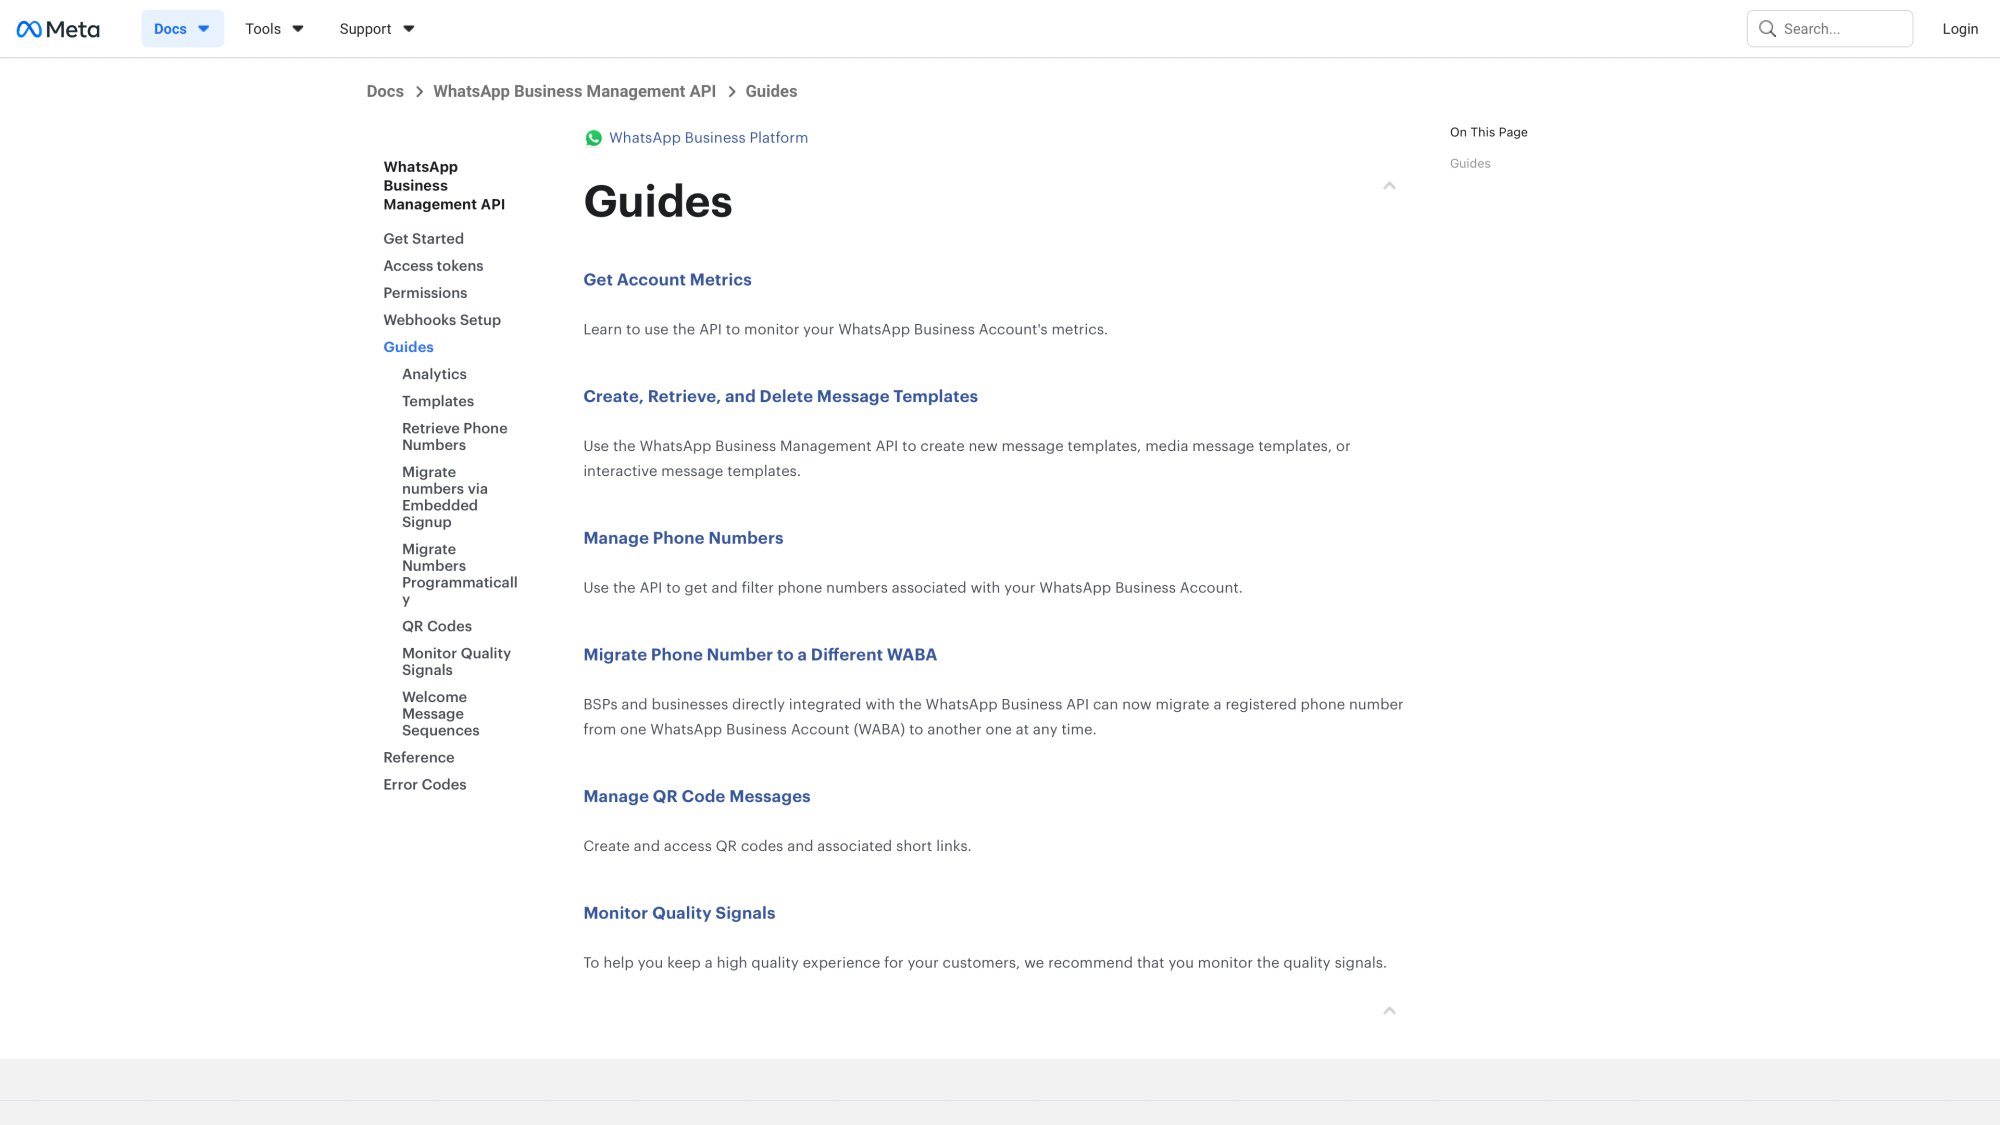Click the 'On This Page' label
This screenshot has width=2000, height=1125.
pos(1489,132)
